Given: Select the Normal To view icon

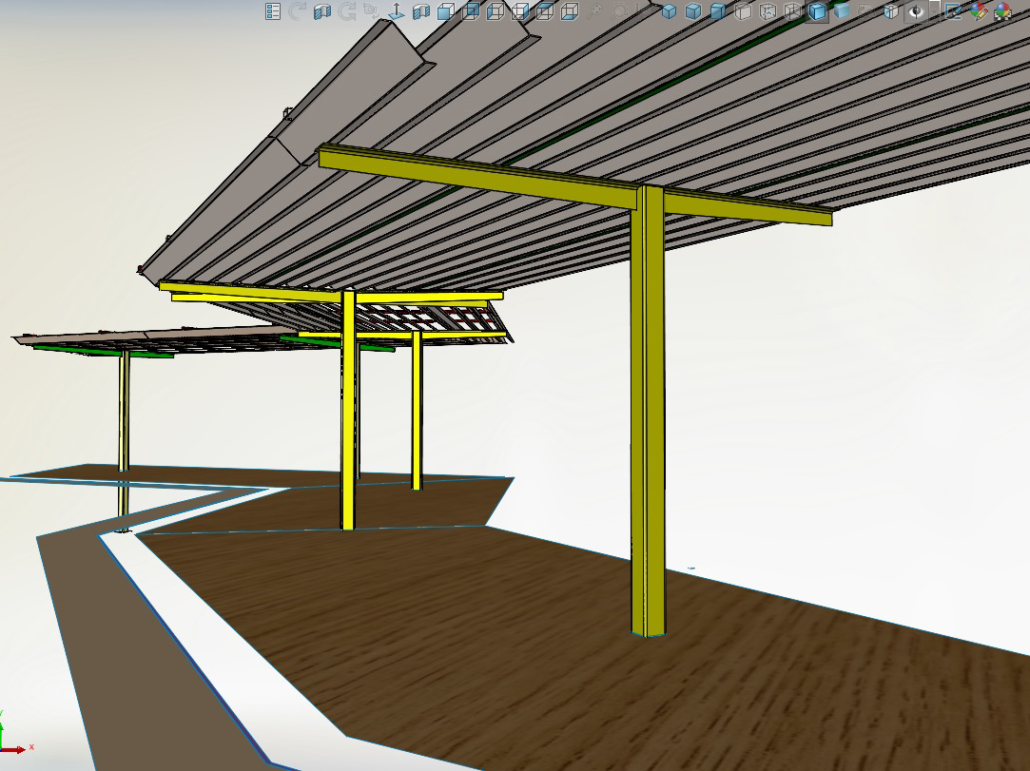Looking at the screenshot, I should (x=396, y=11).
